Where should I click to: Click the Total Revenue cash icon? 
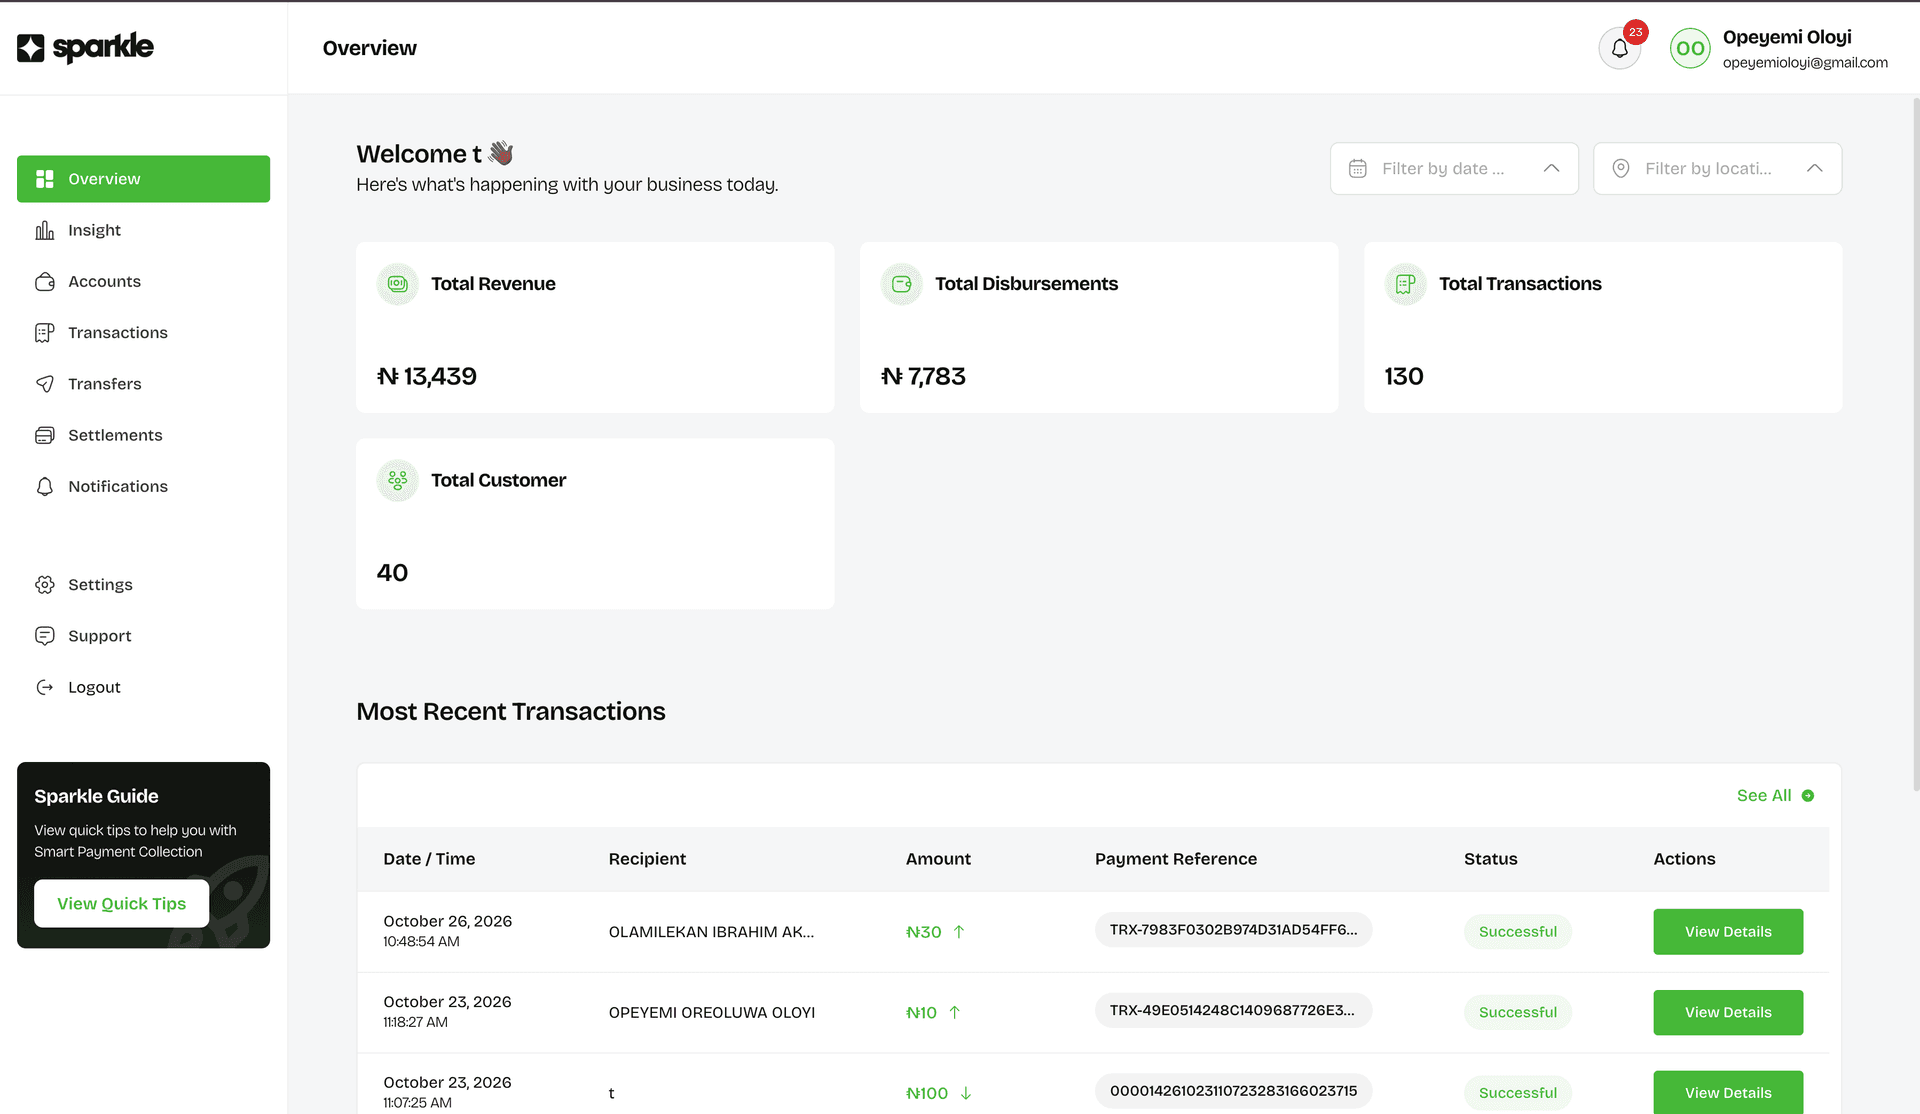tap(397, 284)
